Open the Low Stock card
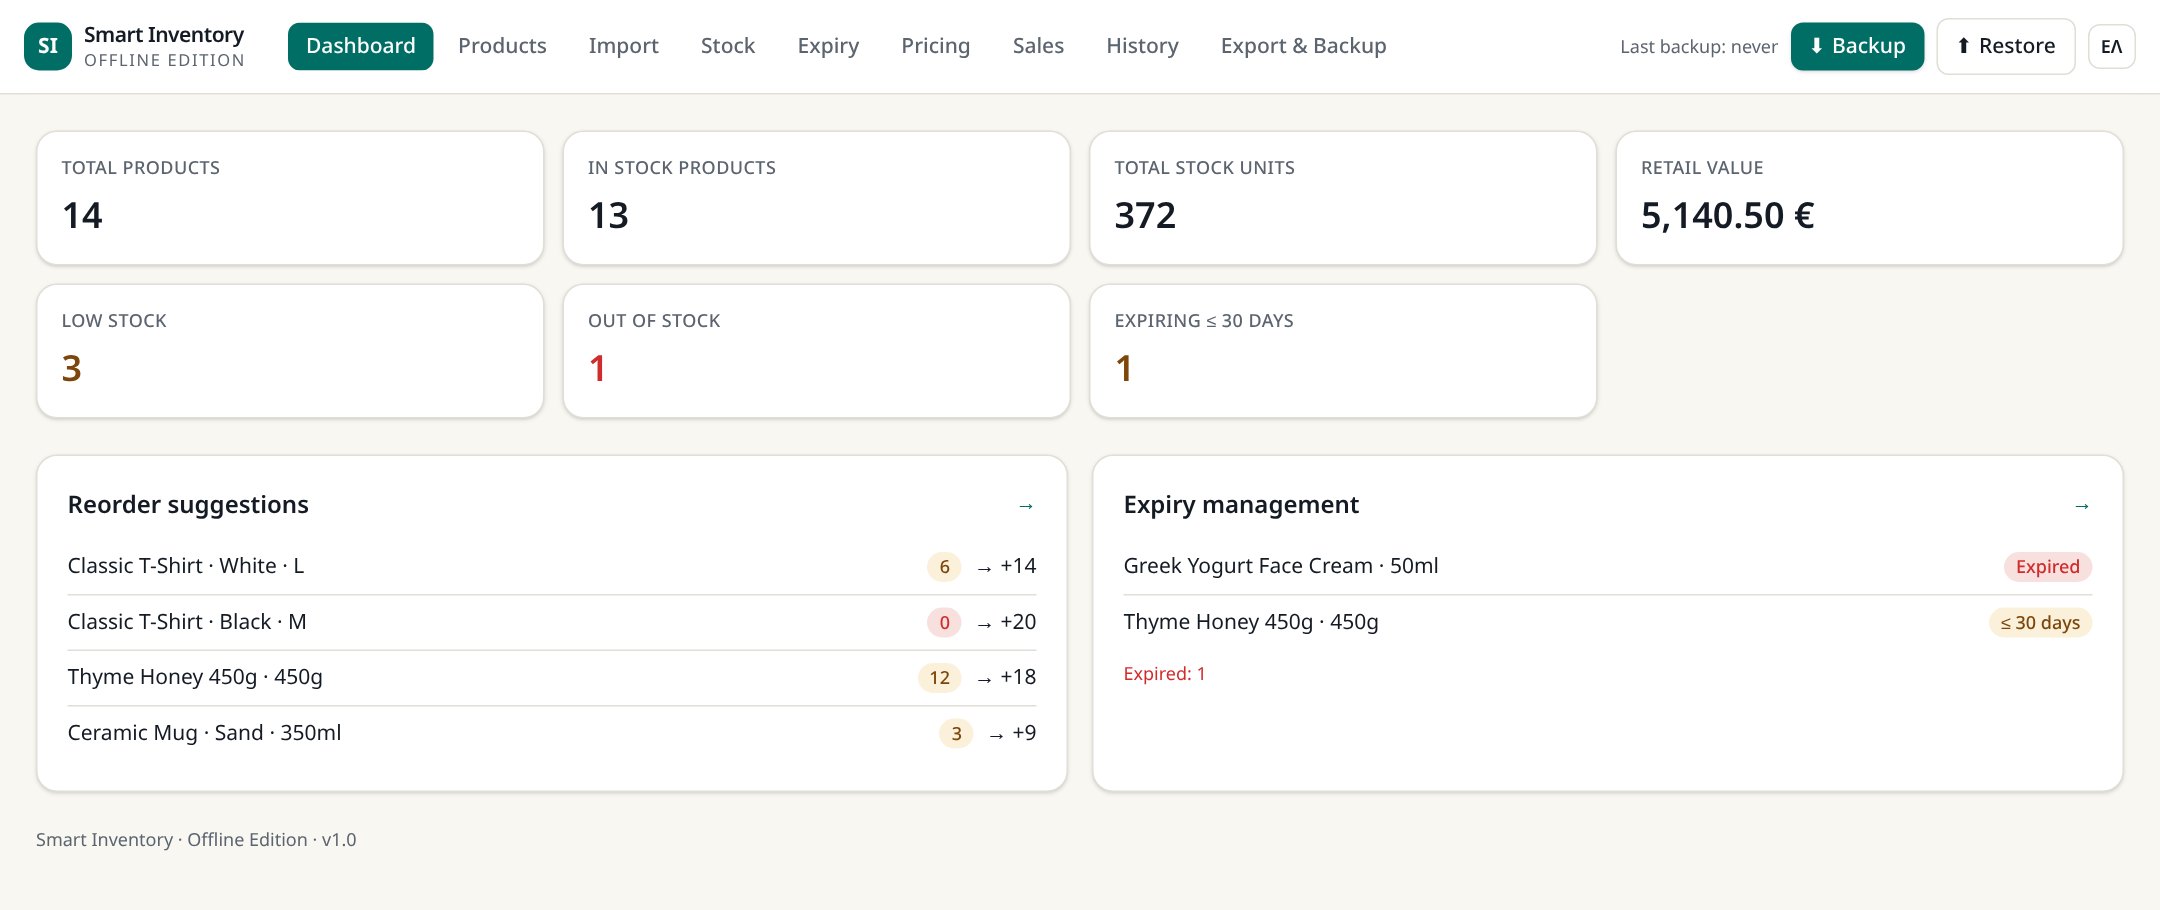Screen dimensions: 2160x910 coord(290,351)
